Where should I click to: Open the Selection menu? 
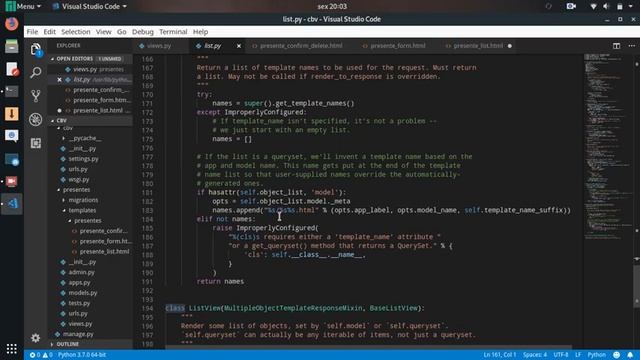76,32
